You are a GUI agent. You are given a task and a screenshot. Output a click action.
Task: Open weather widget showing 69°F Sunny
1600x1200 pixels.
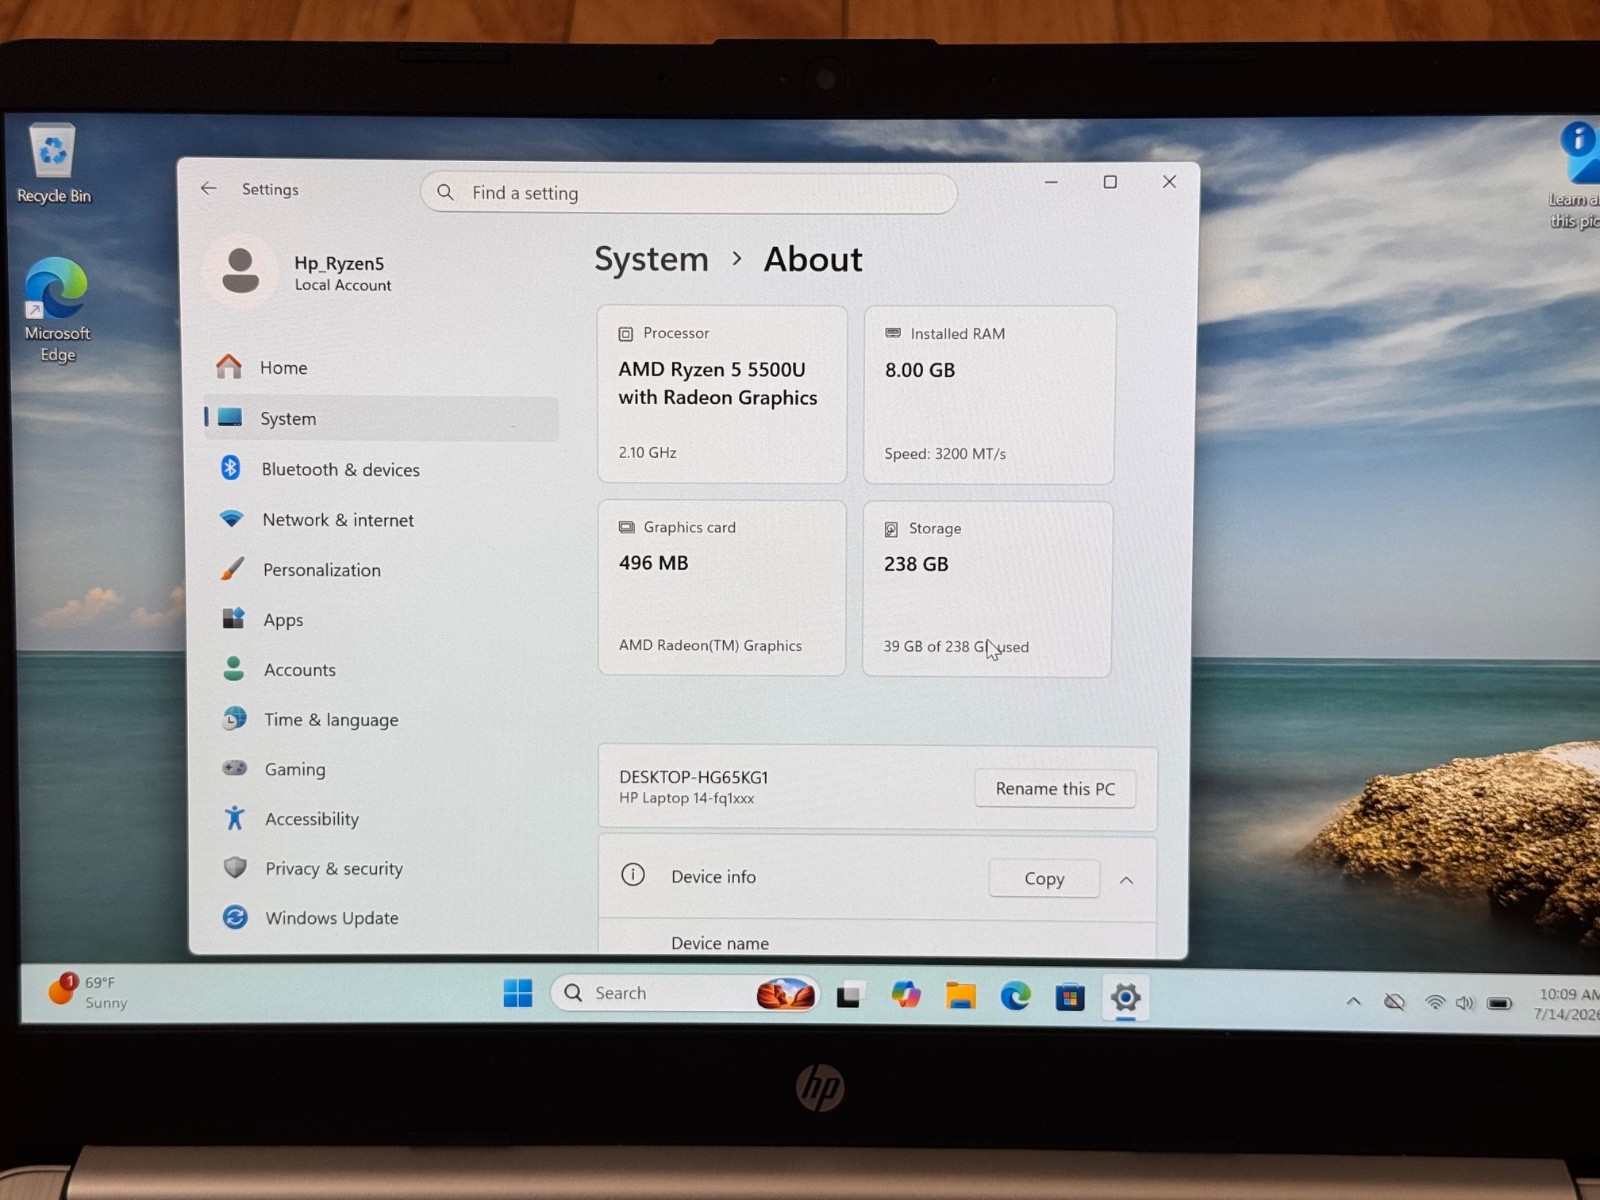88,992
